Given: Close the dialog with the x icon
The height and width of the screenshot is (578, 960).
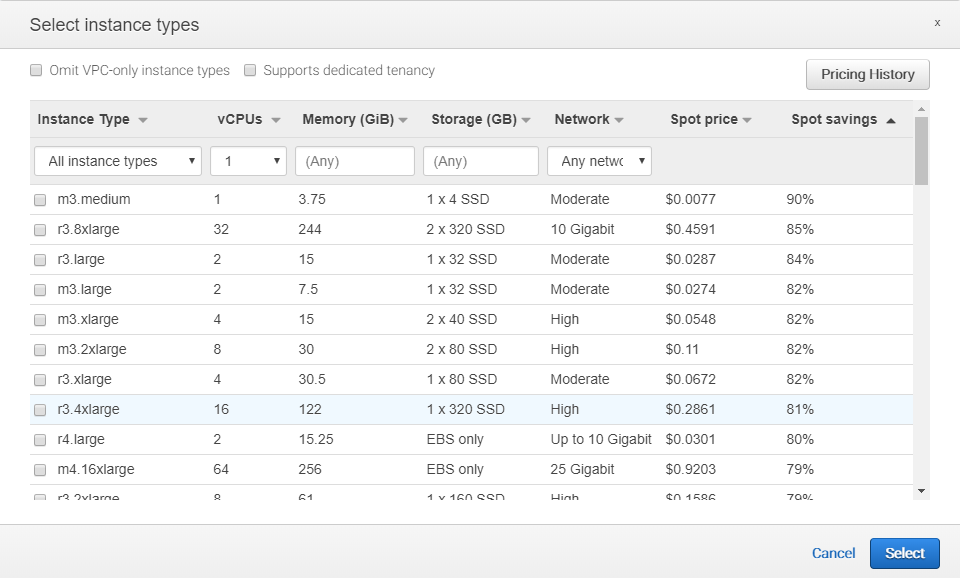Looking at the screenshot, I should tap(937, 22).
